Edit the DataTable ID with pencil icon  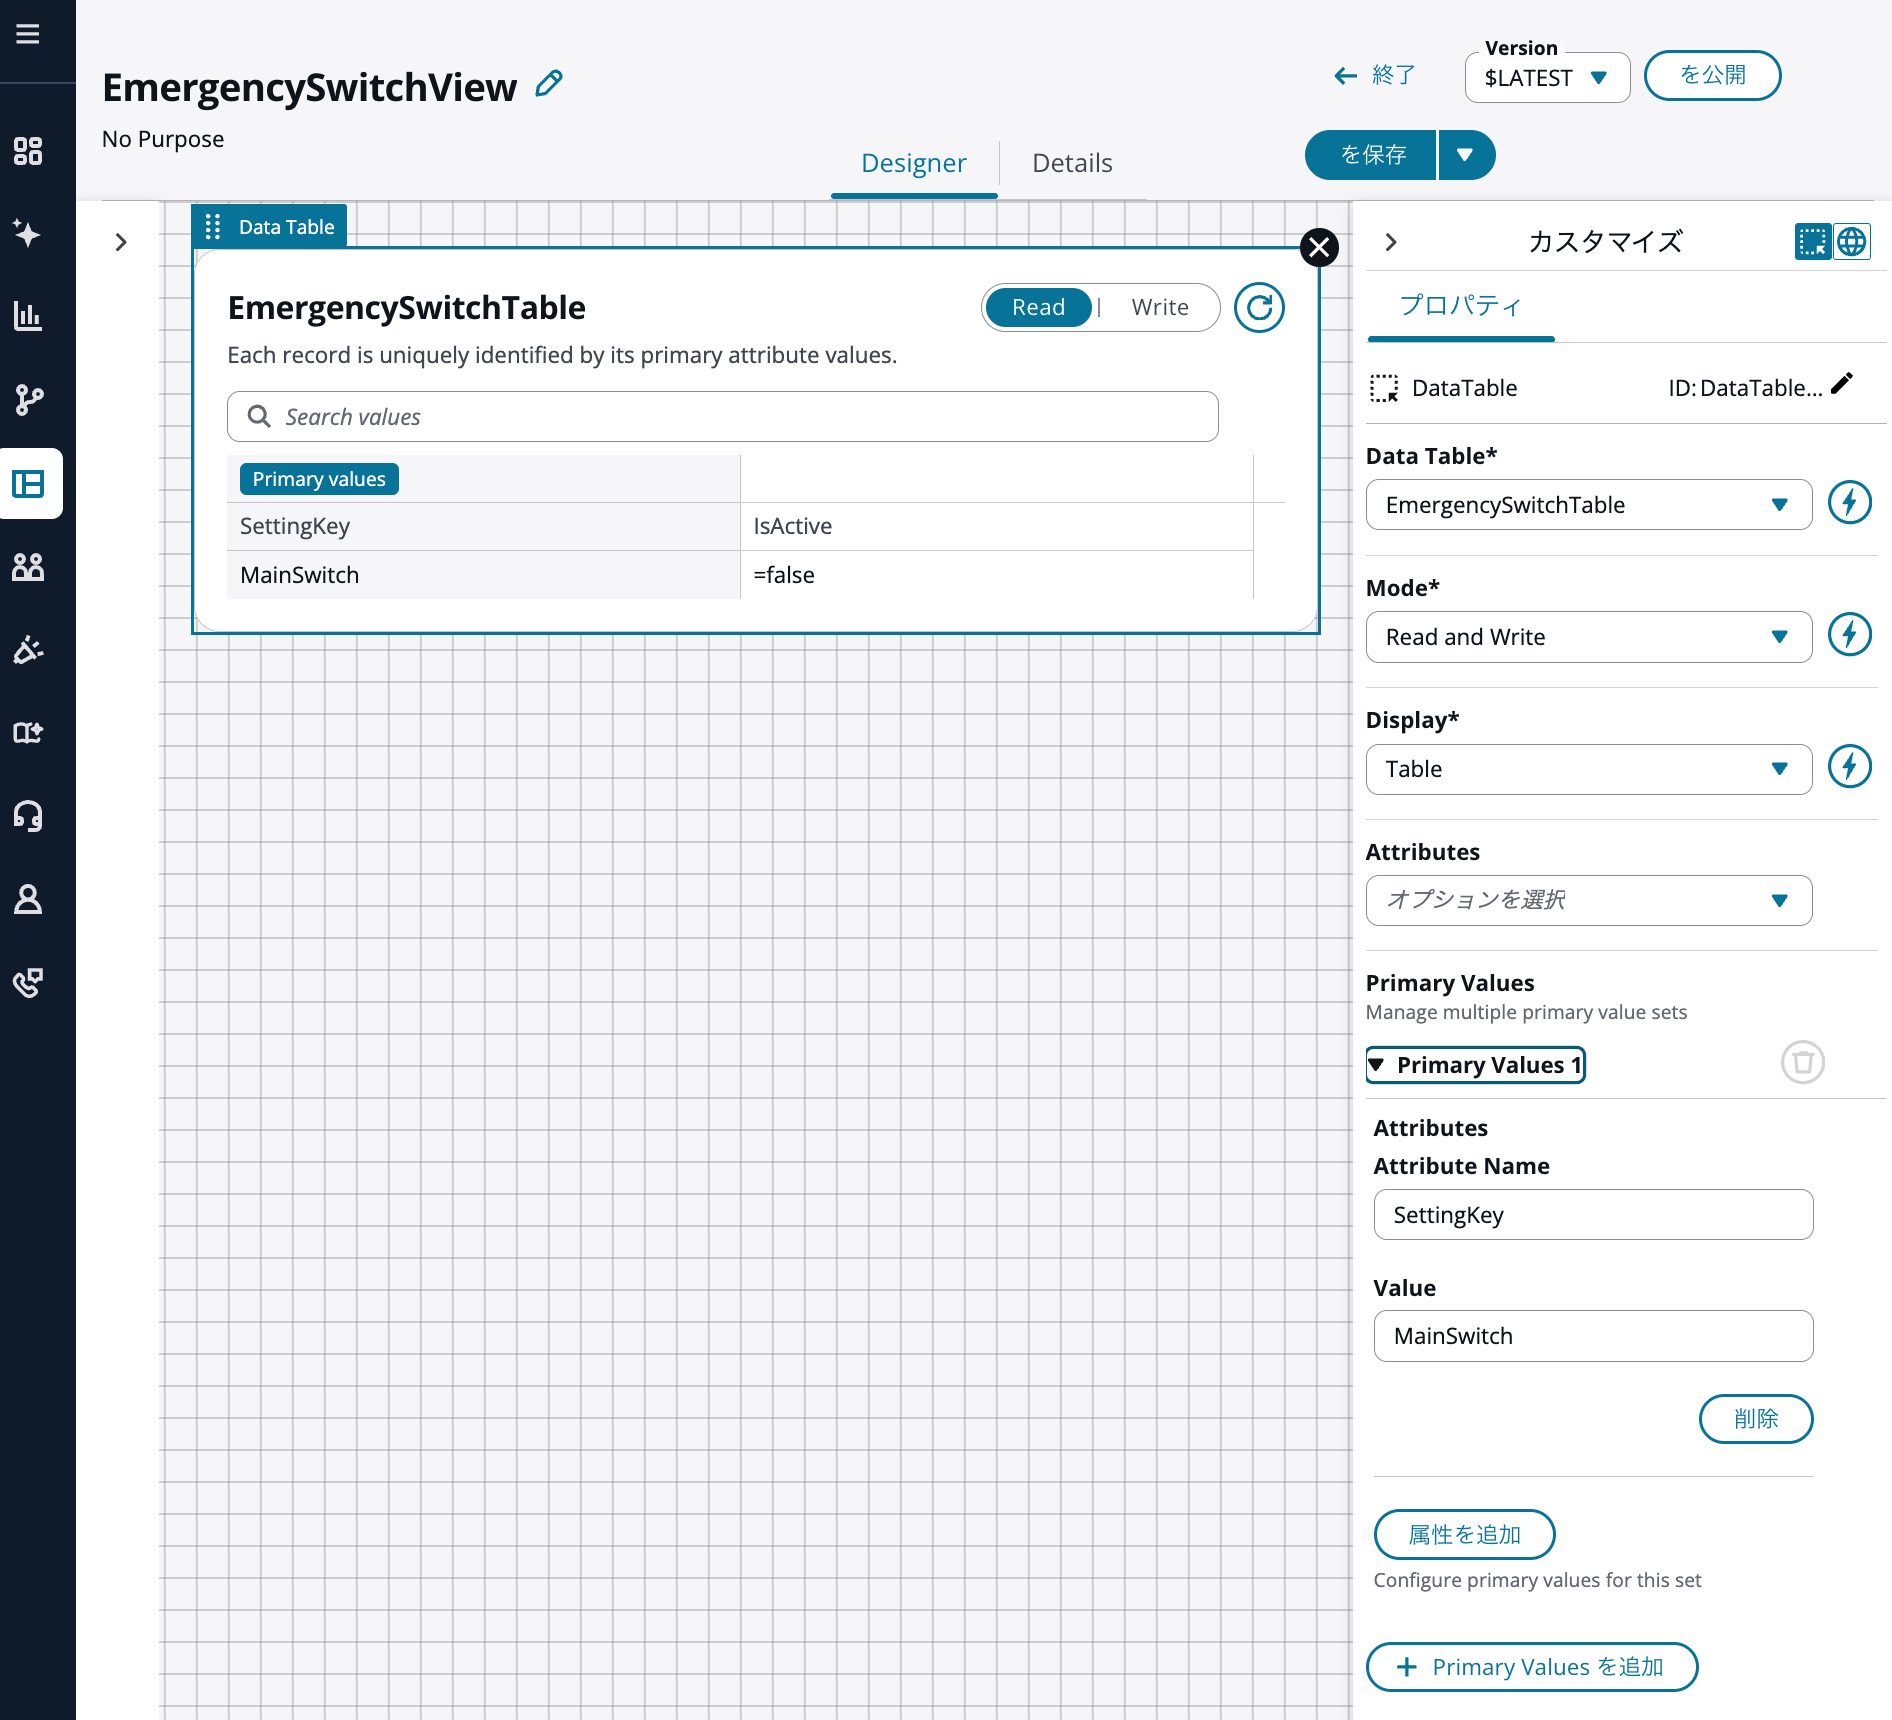[1842, 384]
